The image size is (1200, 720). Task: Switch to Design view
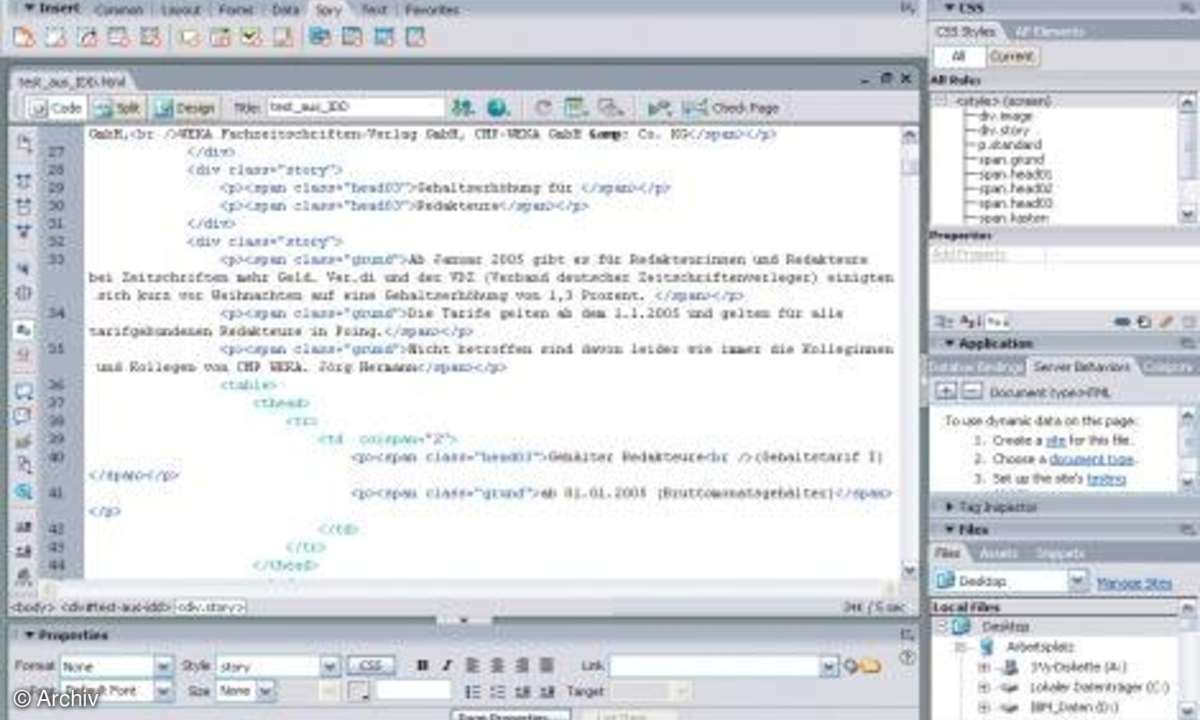(x=185, y=108)
